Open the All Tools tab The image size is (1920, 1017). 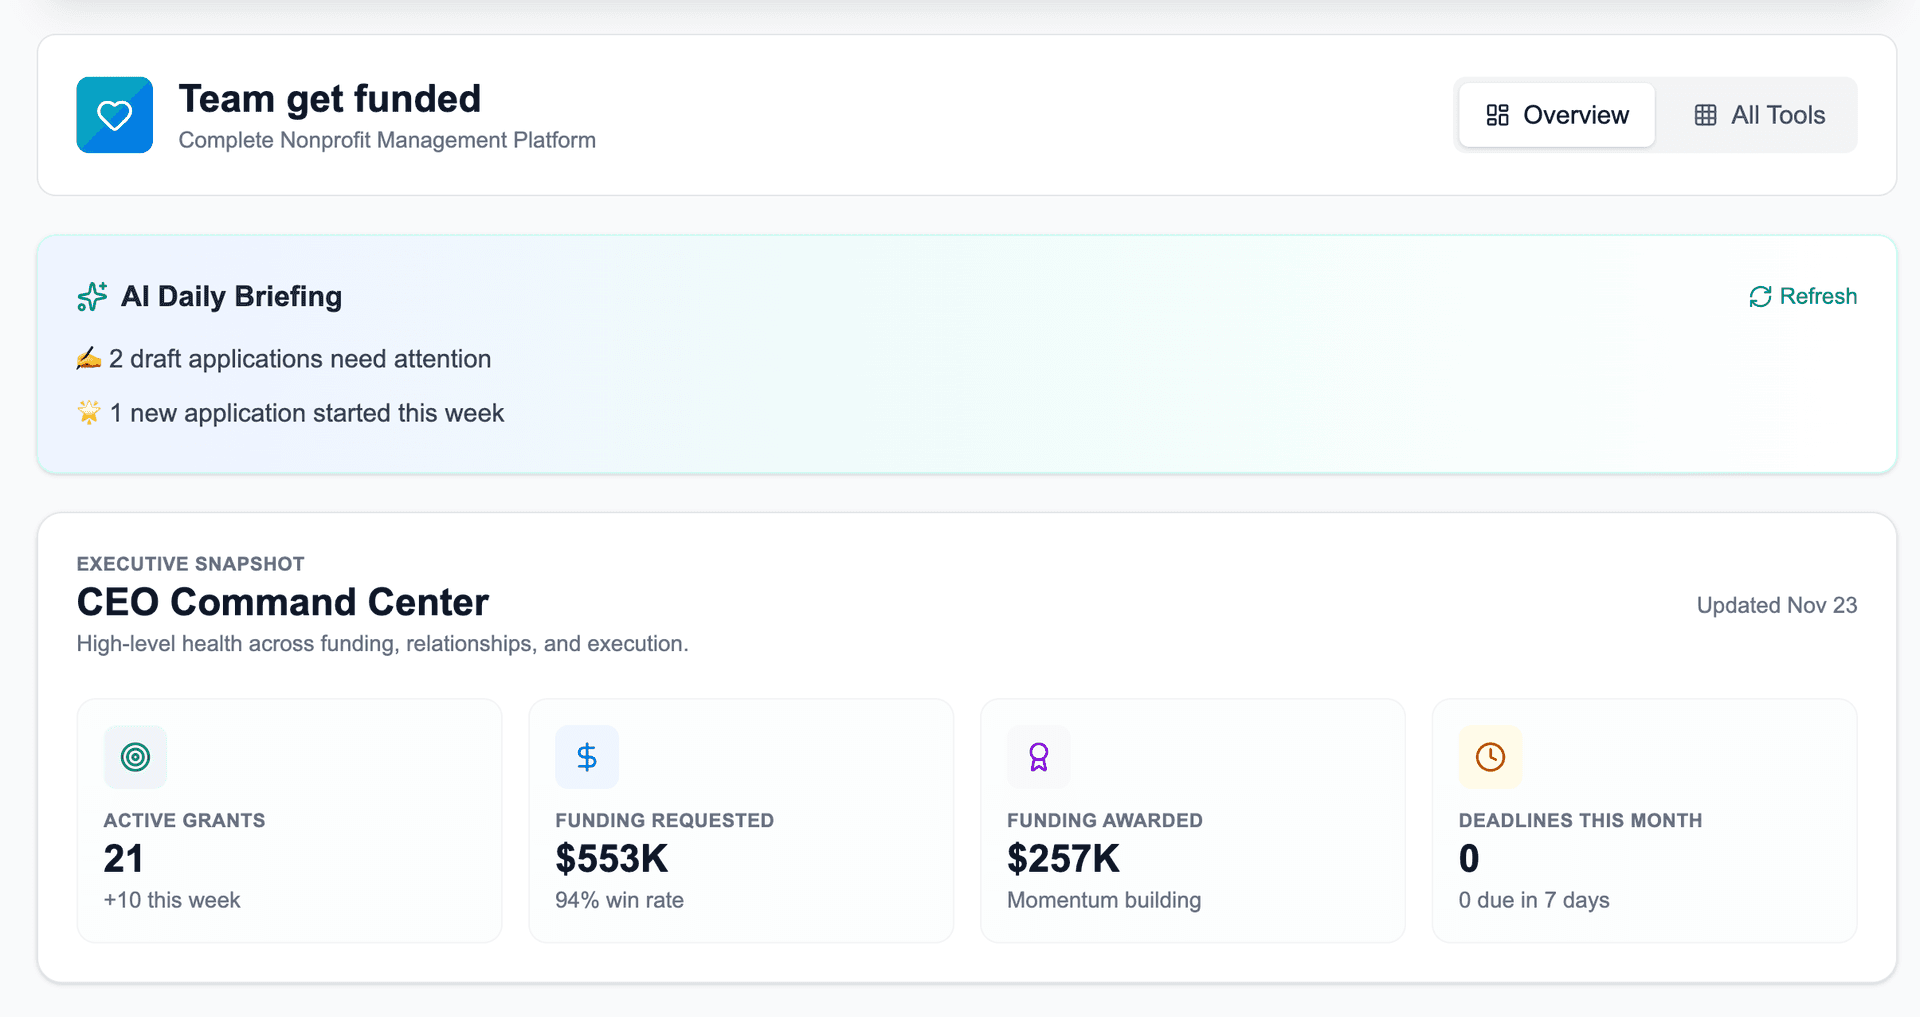click(x=1758, y=115)
